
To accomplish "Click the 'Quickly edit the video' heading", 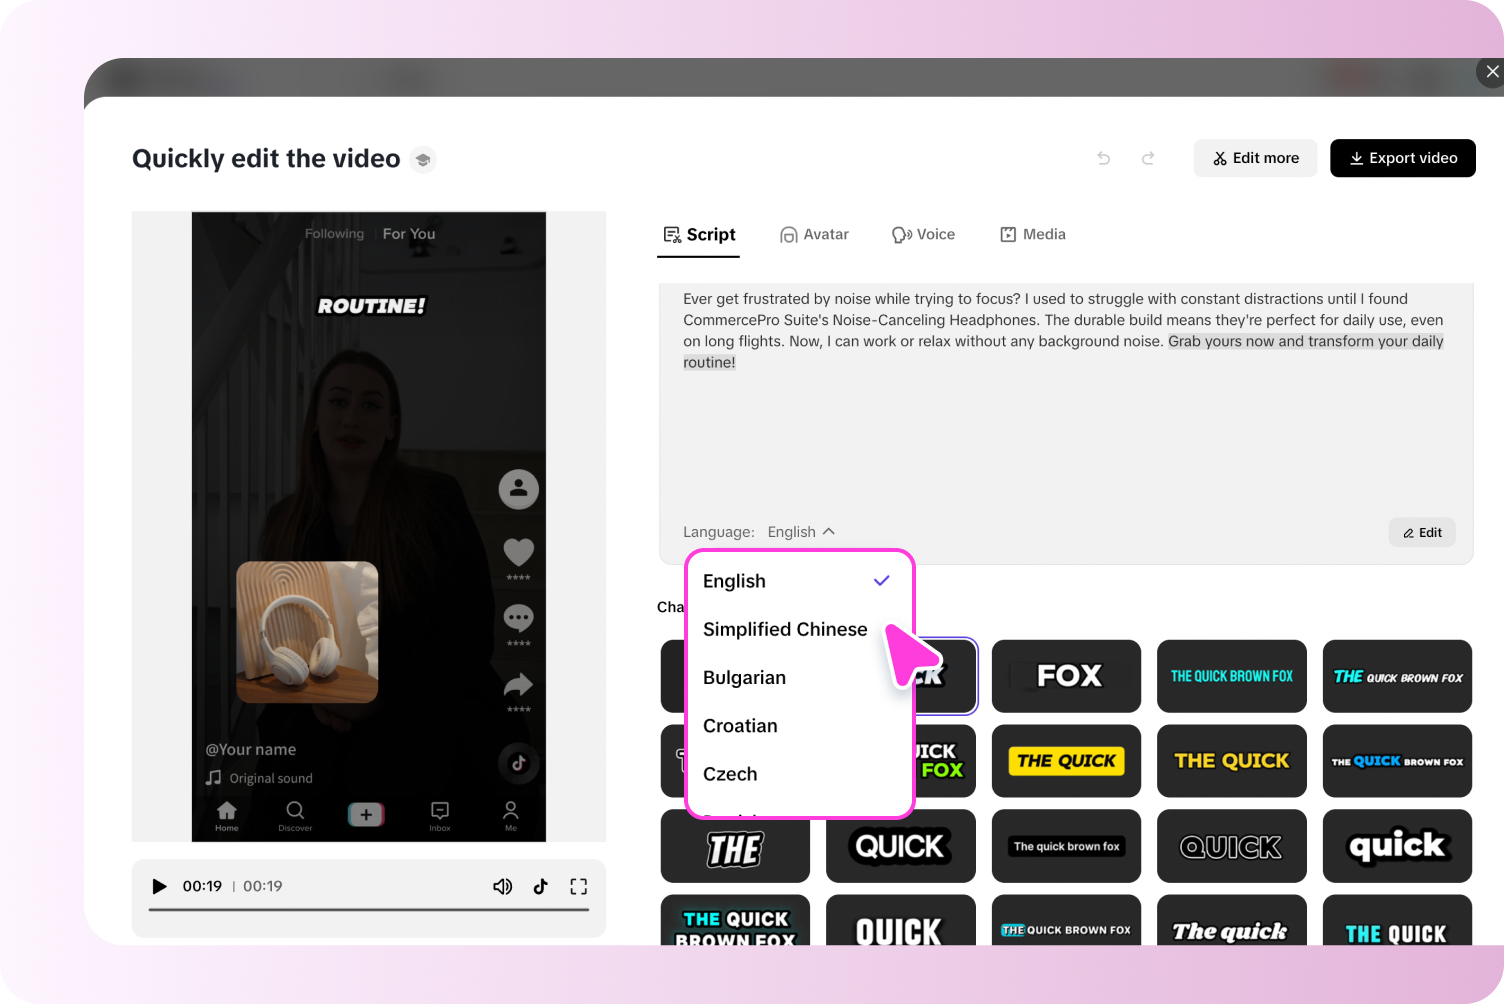I will tap(266, 159).
